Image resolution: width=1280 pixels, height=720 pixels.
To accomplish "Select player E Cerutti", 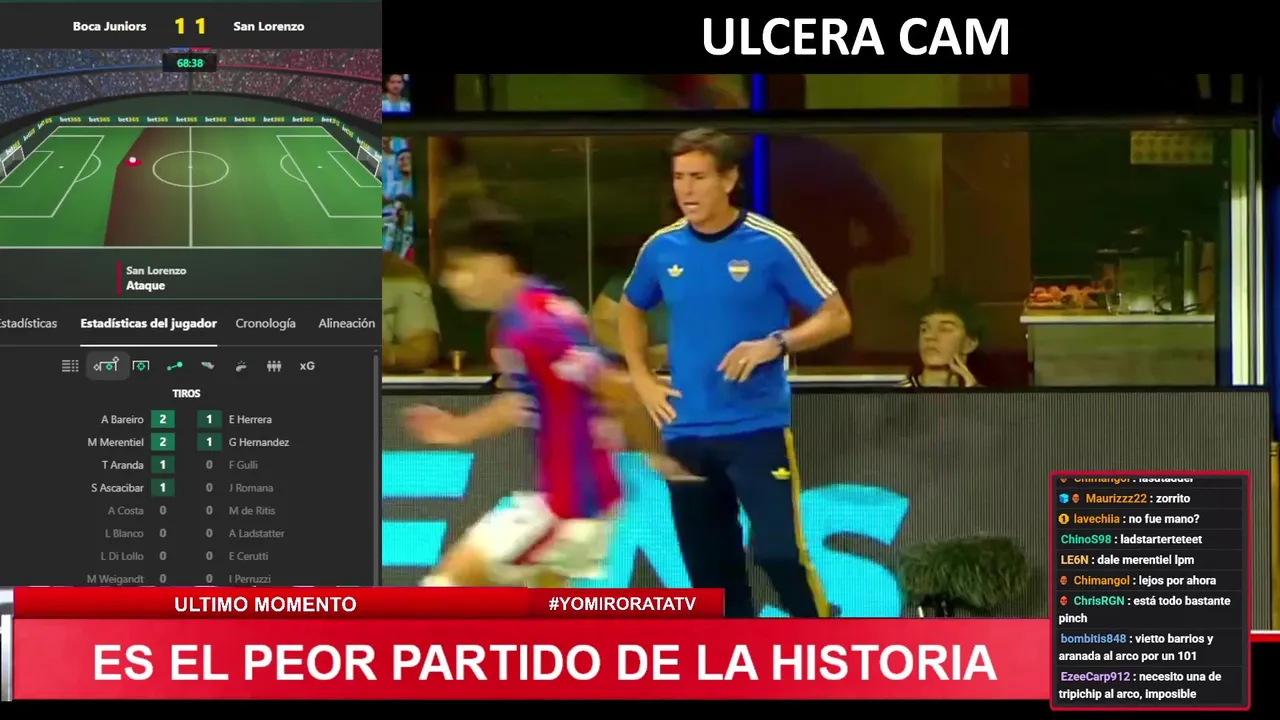I will 248,556.
